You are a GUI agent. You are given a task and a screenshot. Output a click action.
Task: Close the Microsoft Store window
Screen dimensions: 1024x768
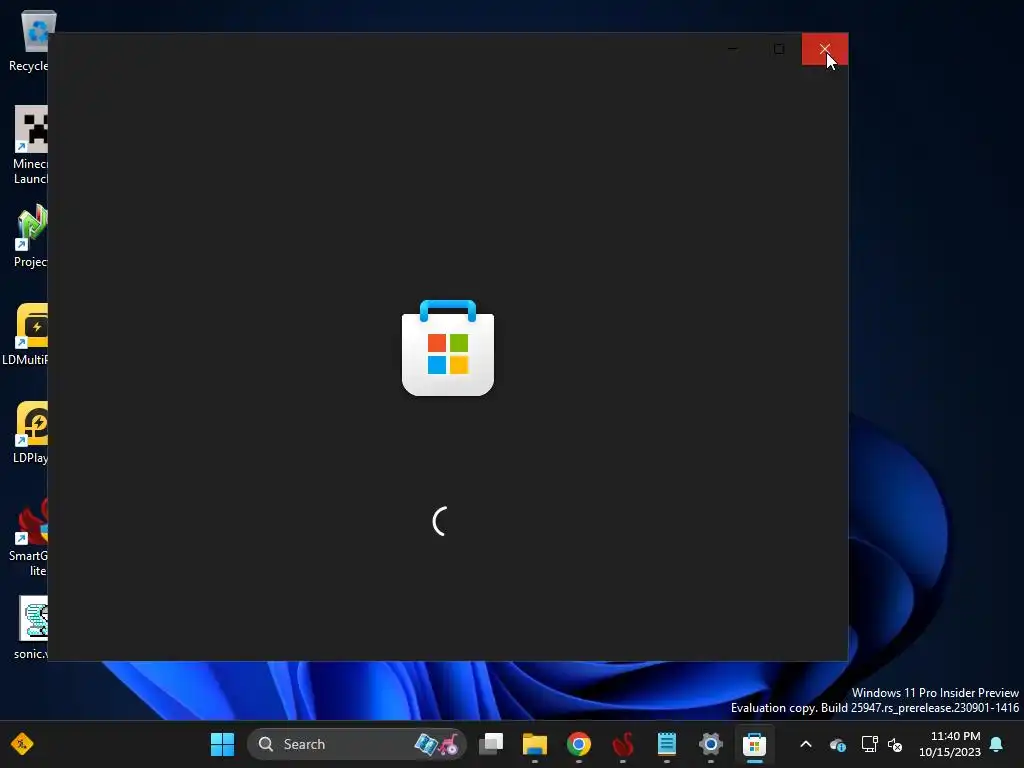[x=825, y=49]
